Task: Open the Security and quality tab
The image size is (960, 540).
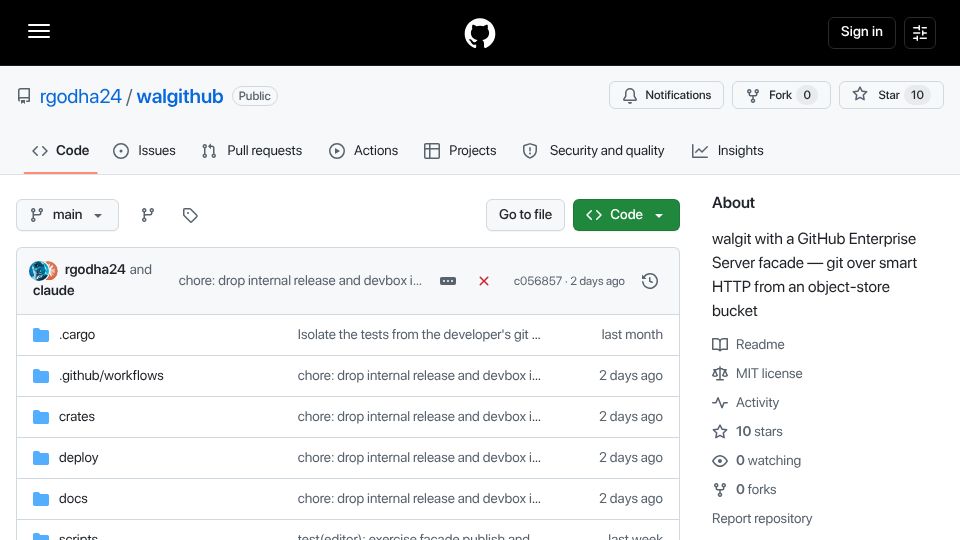Action: (593, 151)
